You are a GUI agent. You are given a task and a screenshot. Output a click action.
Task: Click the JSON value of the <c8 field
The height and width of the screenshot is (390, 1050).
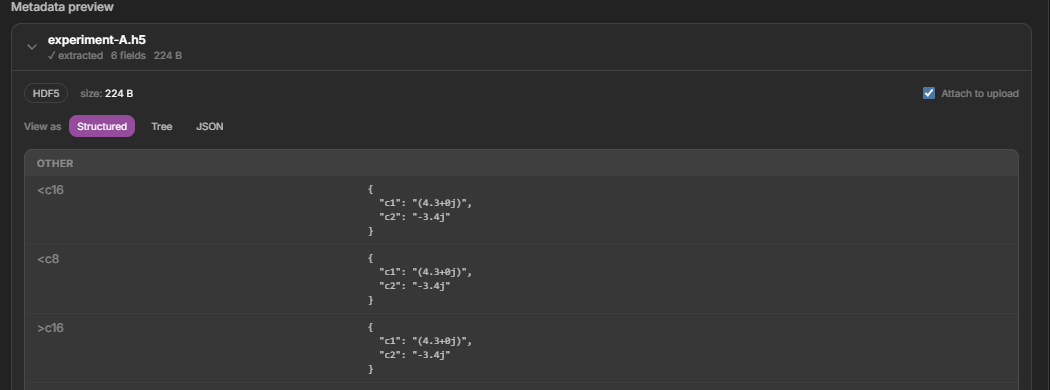pos(421,279)
